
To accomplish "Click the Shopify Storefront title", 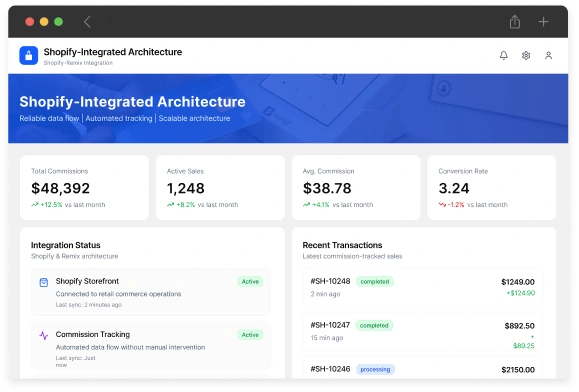I will coord(87,281).
